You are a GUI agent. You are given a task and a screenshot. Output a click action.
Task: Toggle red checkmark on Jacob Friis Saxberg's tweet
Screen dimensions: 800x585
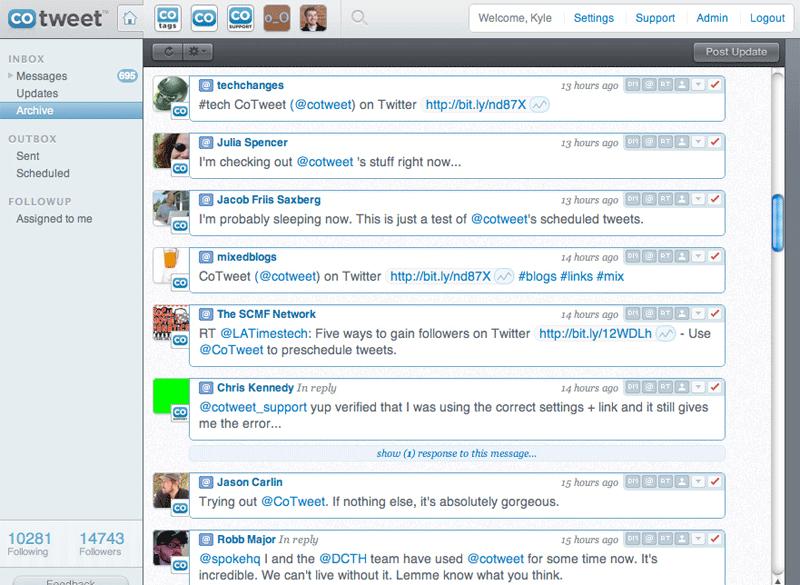715,199
